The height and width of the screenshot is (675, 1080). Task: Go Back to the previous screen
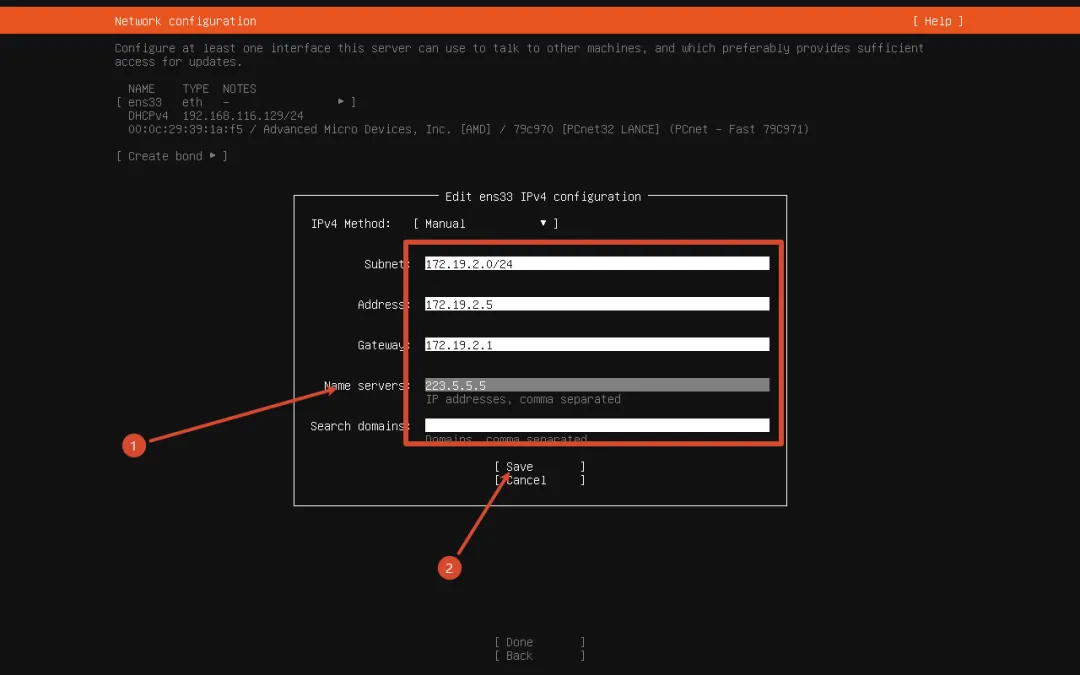click(540, 656)
